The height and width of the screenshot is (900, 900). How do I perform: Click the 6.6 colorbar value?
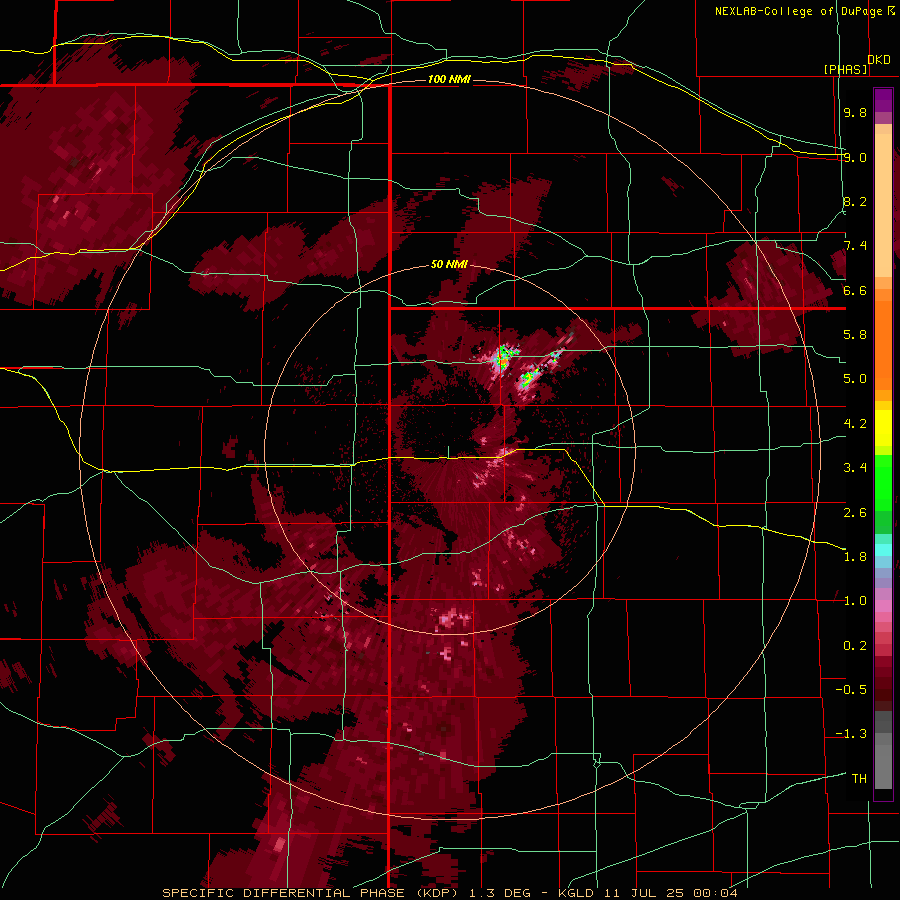tap(855, 290)
